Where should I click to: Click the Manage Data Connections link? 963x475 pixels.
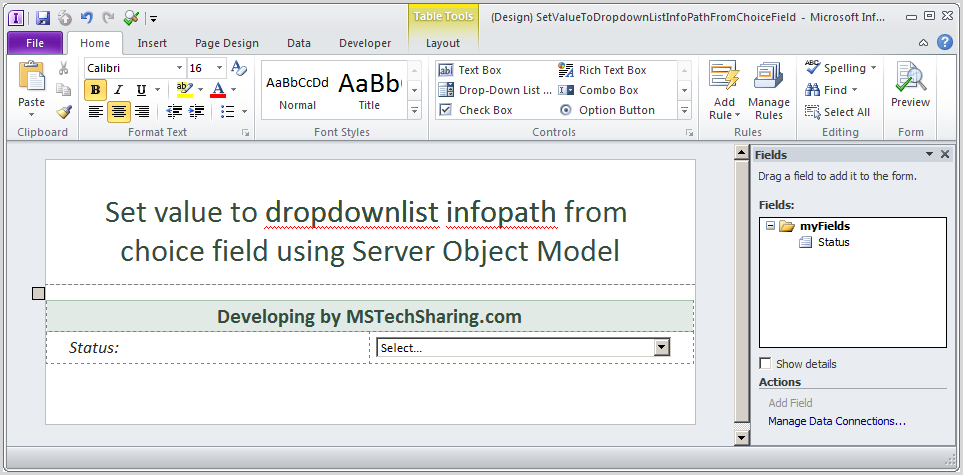pos(836,421)
